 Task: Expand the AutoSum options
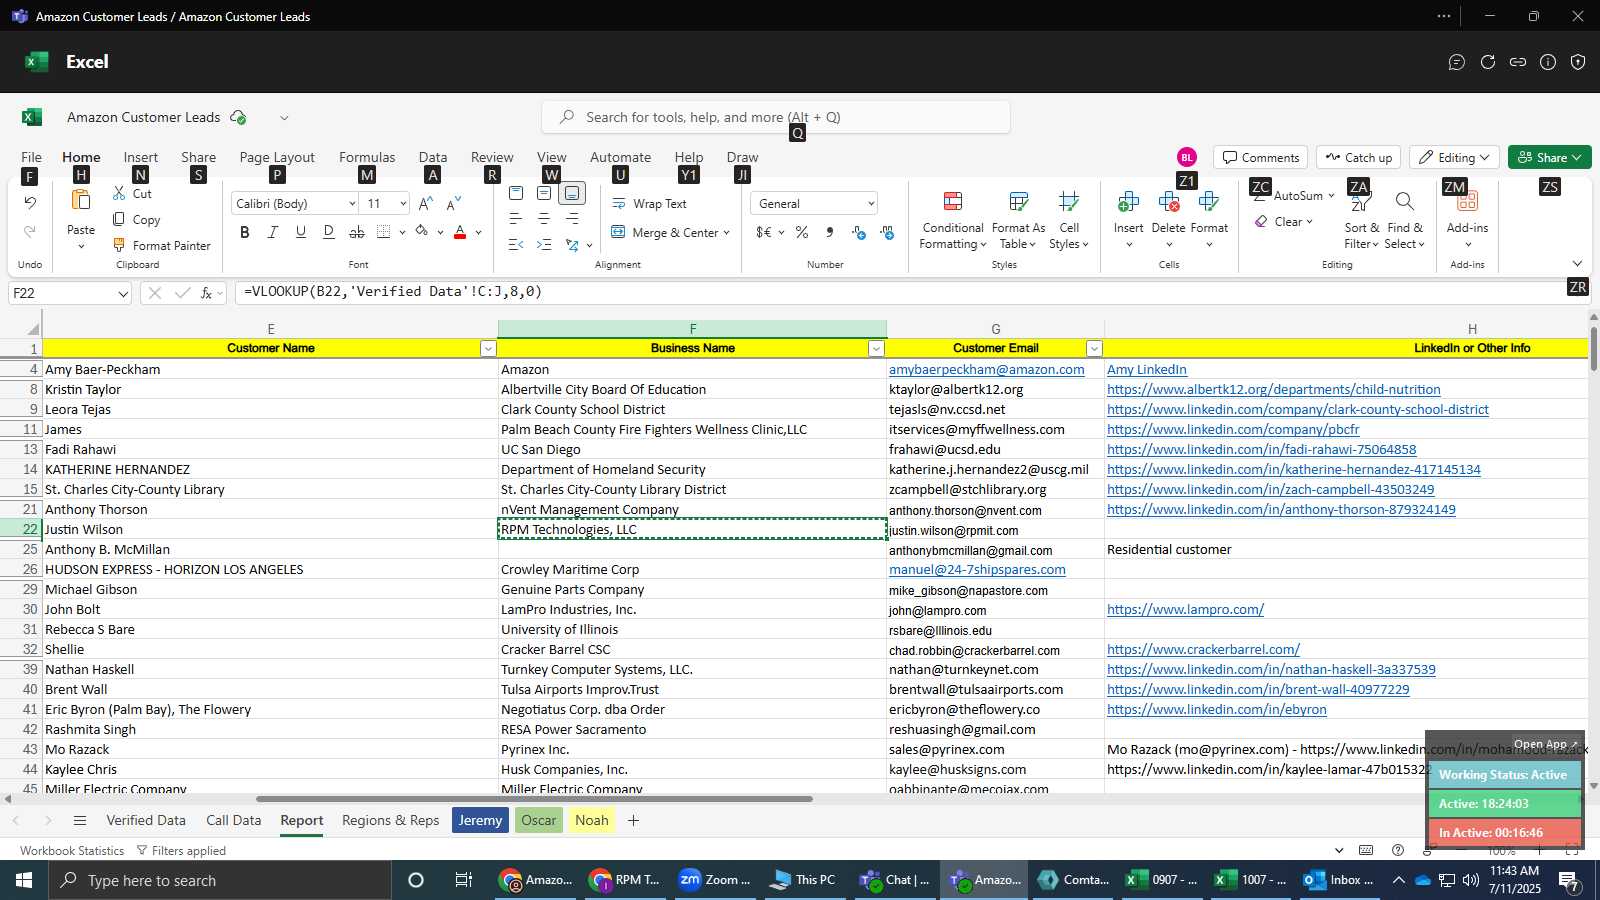pyautogui.click(x=1331, y=196)
